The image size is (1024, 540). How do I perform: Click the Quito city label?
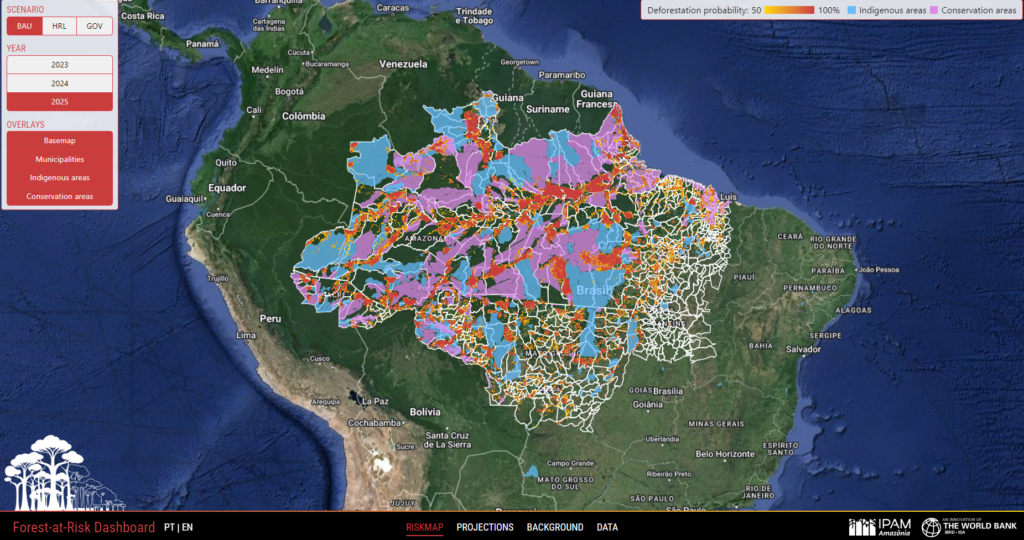[226, 162]
